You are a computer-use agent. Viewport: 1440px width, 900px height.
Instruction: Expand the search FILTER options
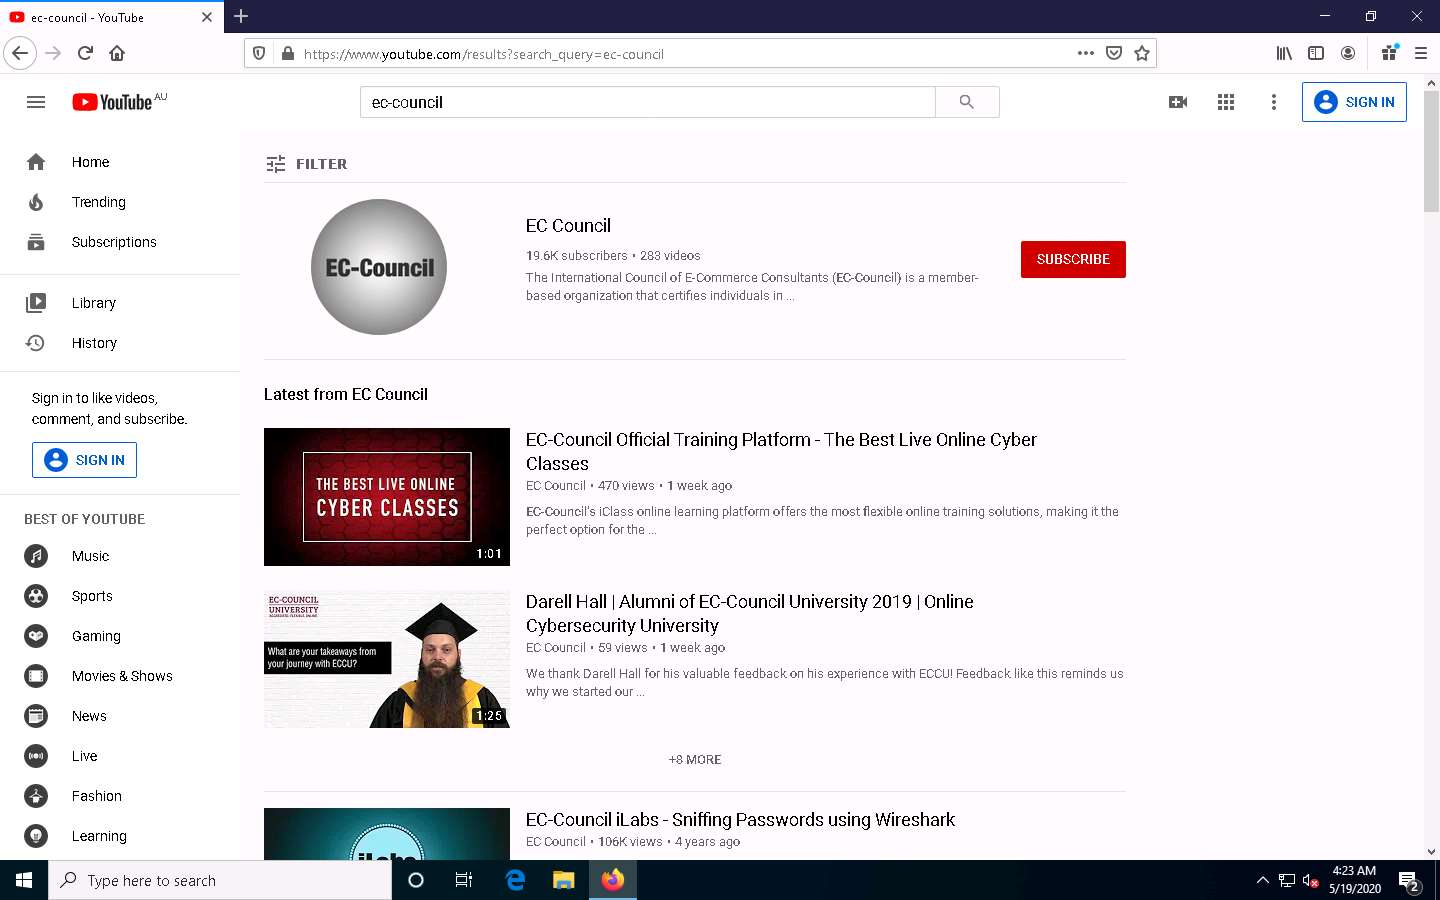(307, 164)
